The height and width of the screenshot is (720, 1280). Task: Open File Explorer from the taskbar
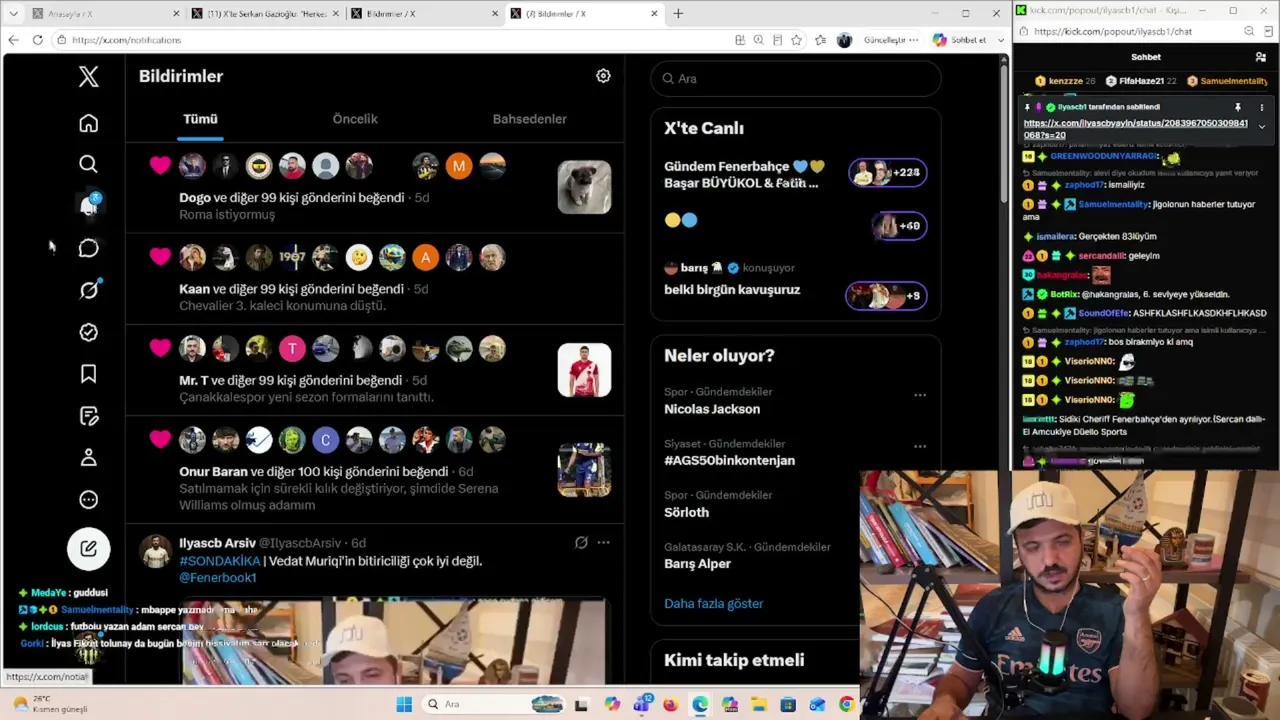759,704
